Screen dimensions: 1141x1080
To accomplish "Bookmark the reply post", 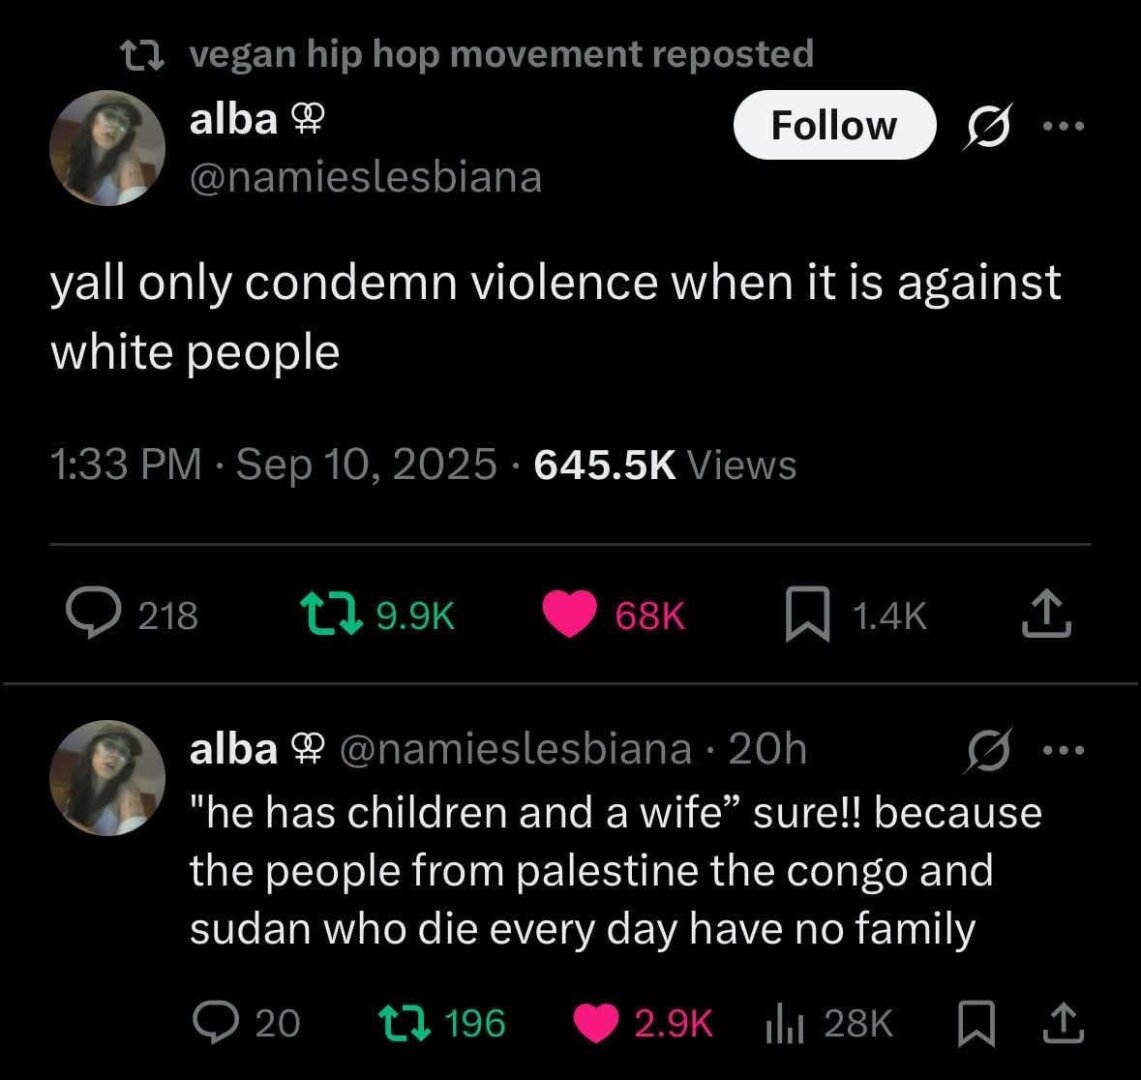I will [x=976, y=1023].
